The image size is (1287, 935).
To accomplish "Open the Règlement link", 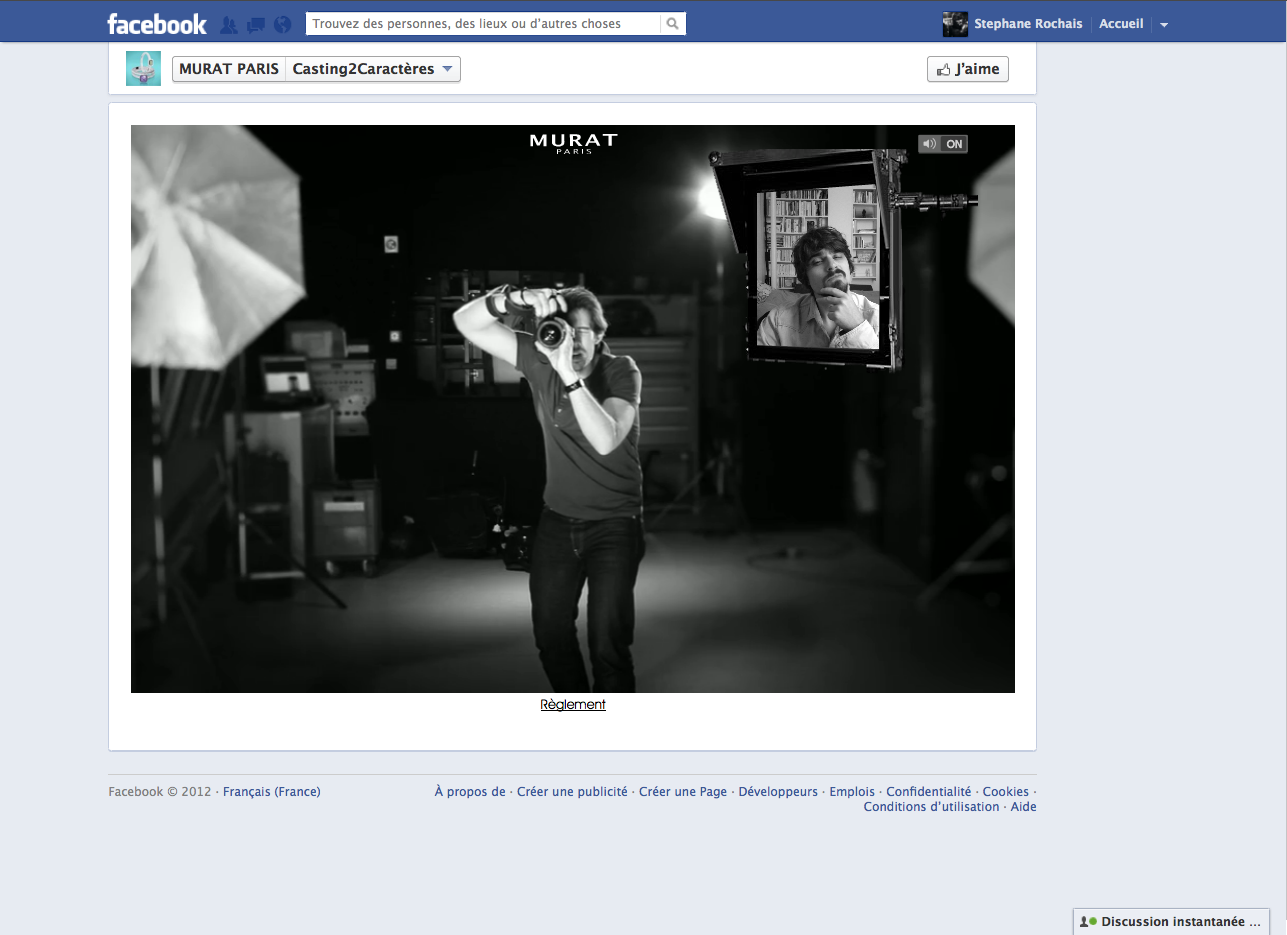I will click(573, 705).
